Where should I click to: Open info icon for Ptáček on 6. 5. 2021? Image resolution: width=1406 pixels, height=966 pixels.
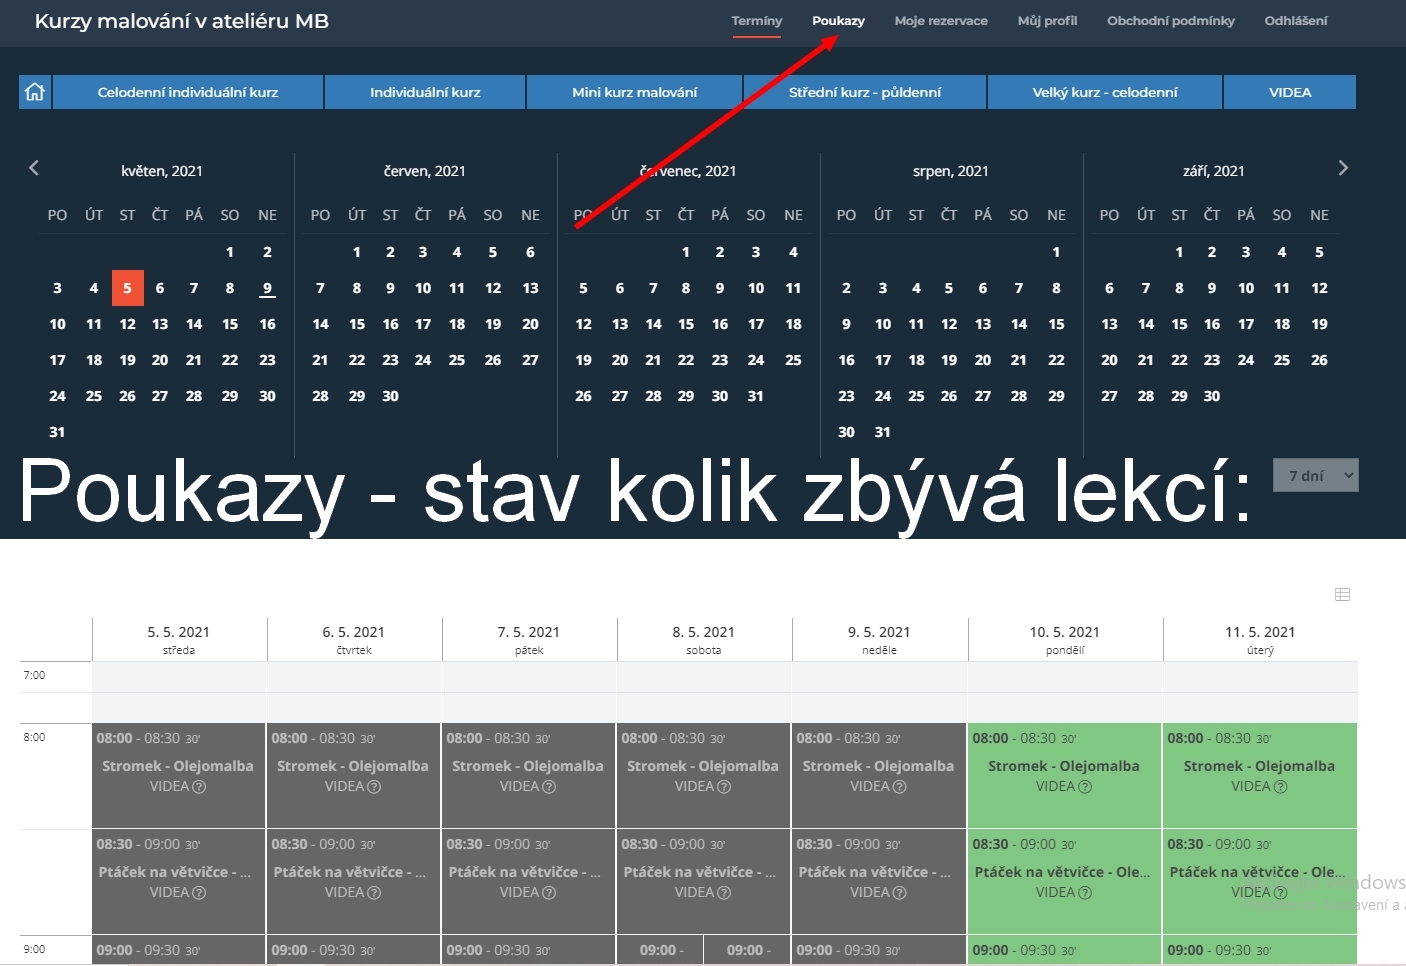tap(374, 893)
